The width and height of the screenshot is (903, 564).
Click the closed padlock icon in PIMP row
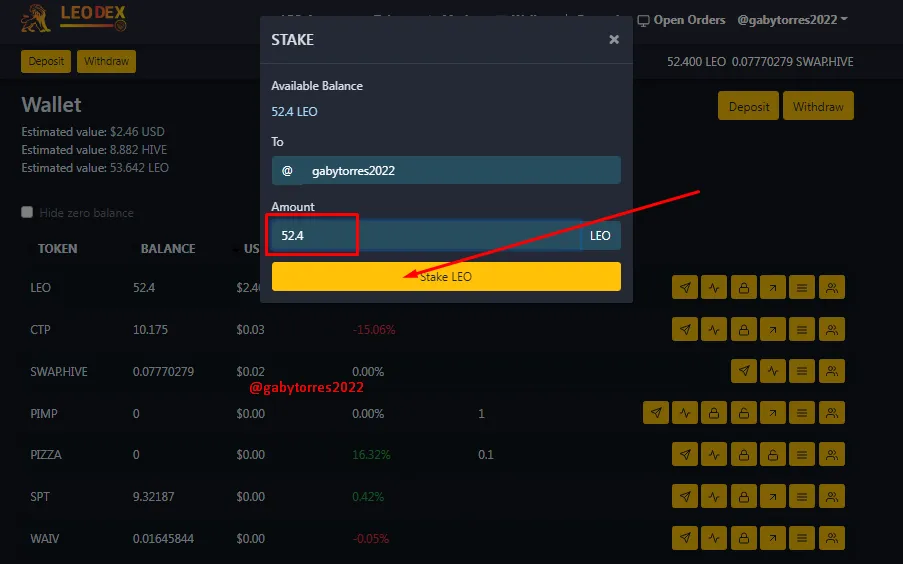tap(714, 412)
